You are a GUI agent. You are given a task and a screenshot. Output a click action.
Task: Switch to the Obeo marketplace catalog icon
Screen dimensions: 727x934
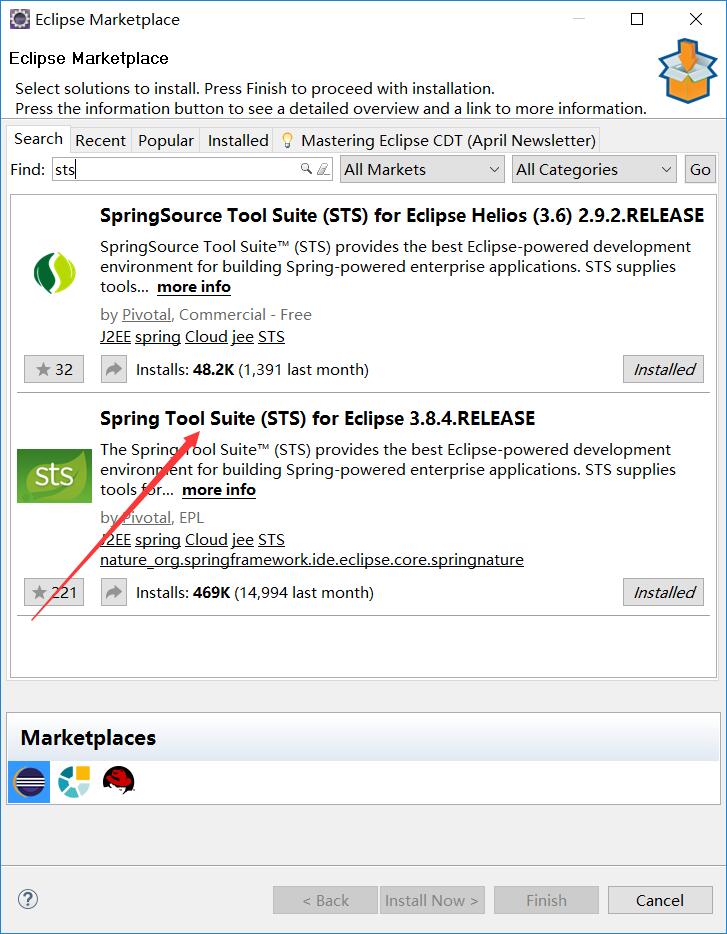tap(74, 782)
